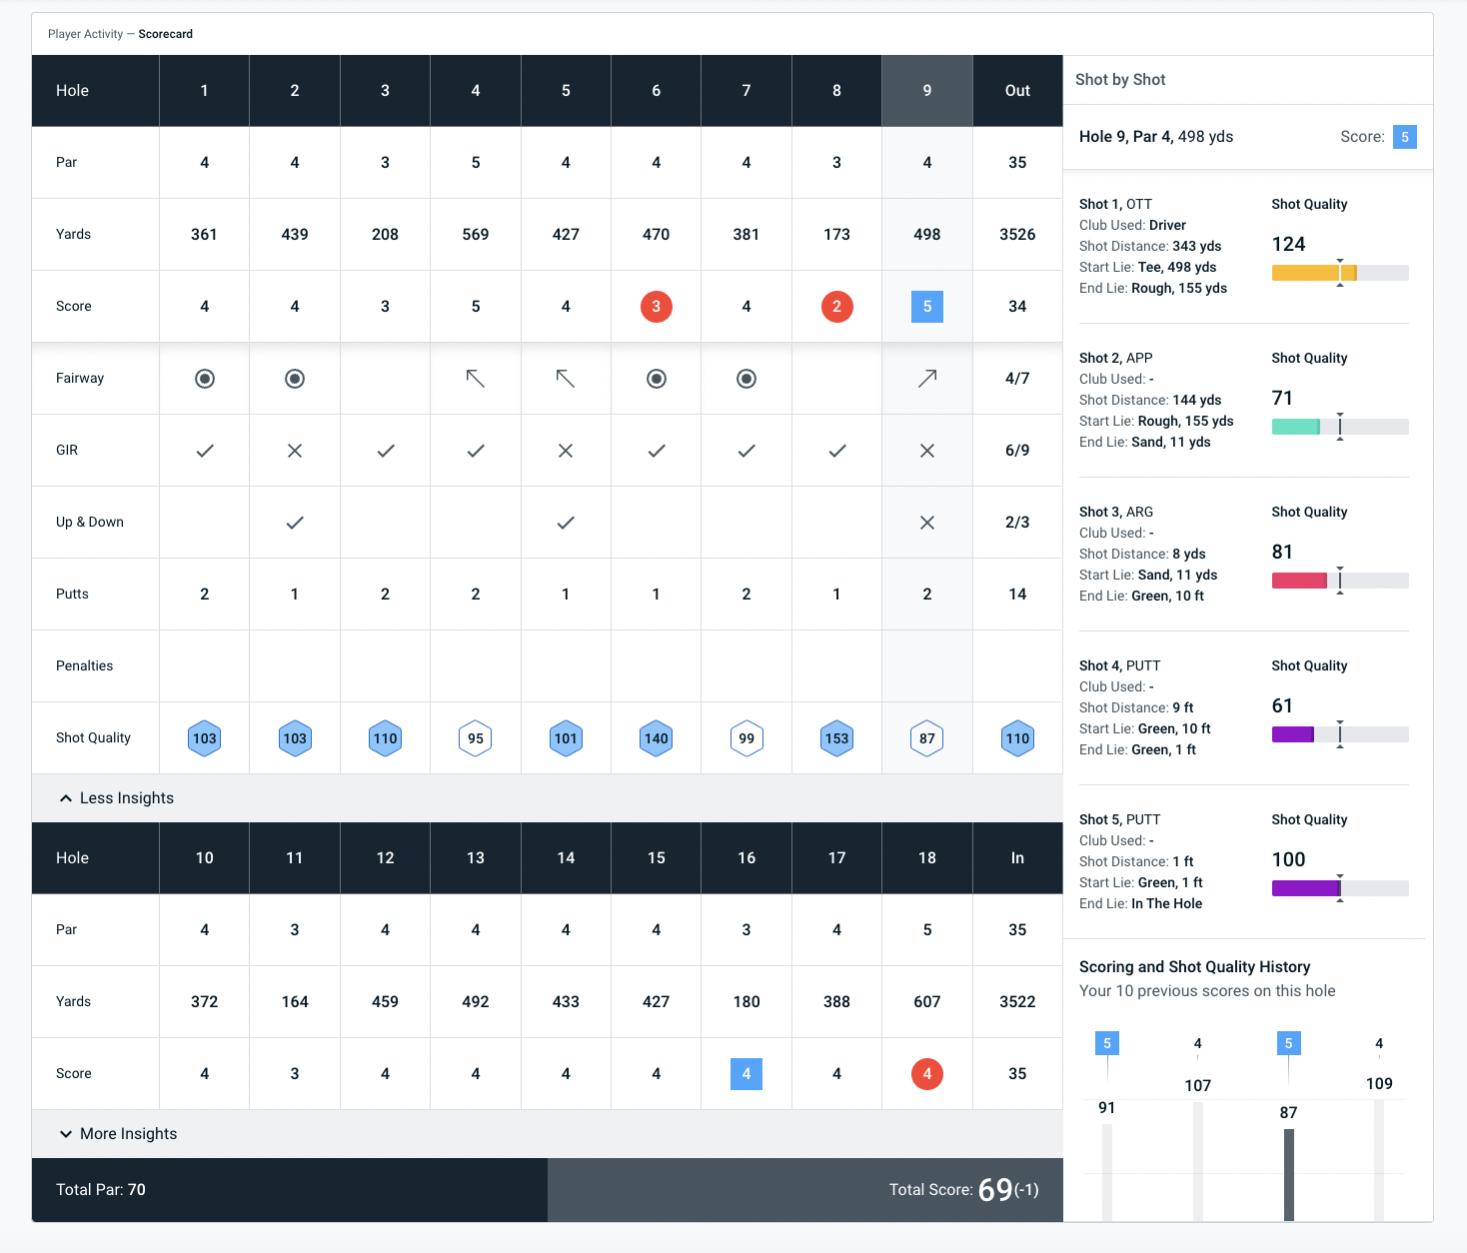Click history bar labeled 107
1467x1253 pixels.
(x=1198, y=1161)
